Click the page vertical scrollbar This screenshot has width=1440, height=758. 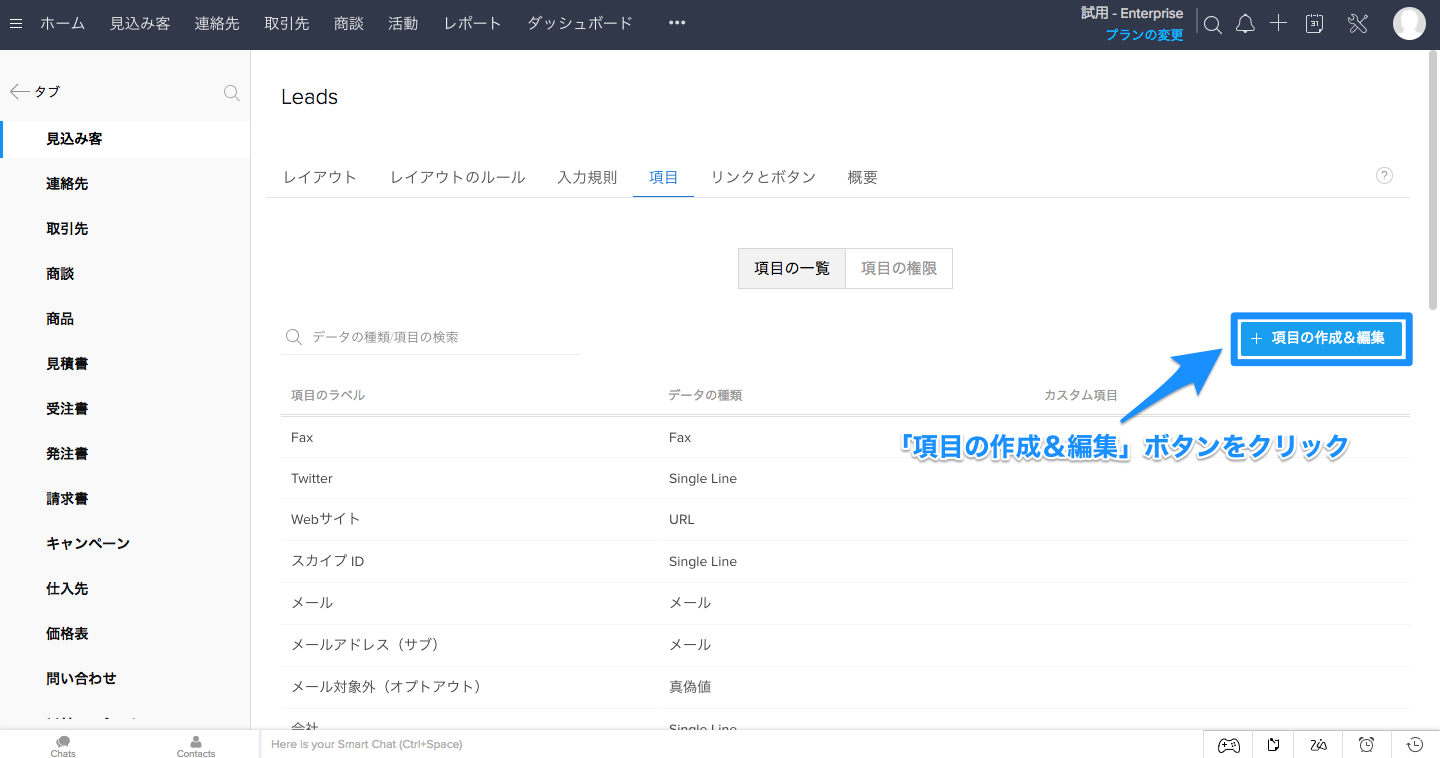pos(1434,180)
